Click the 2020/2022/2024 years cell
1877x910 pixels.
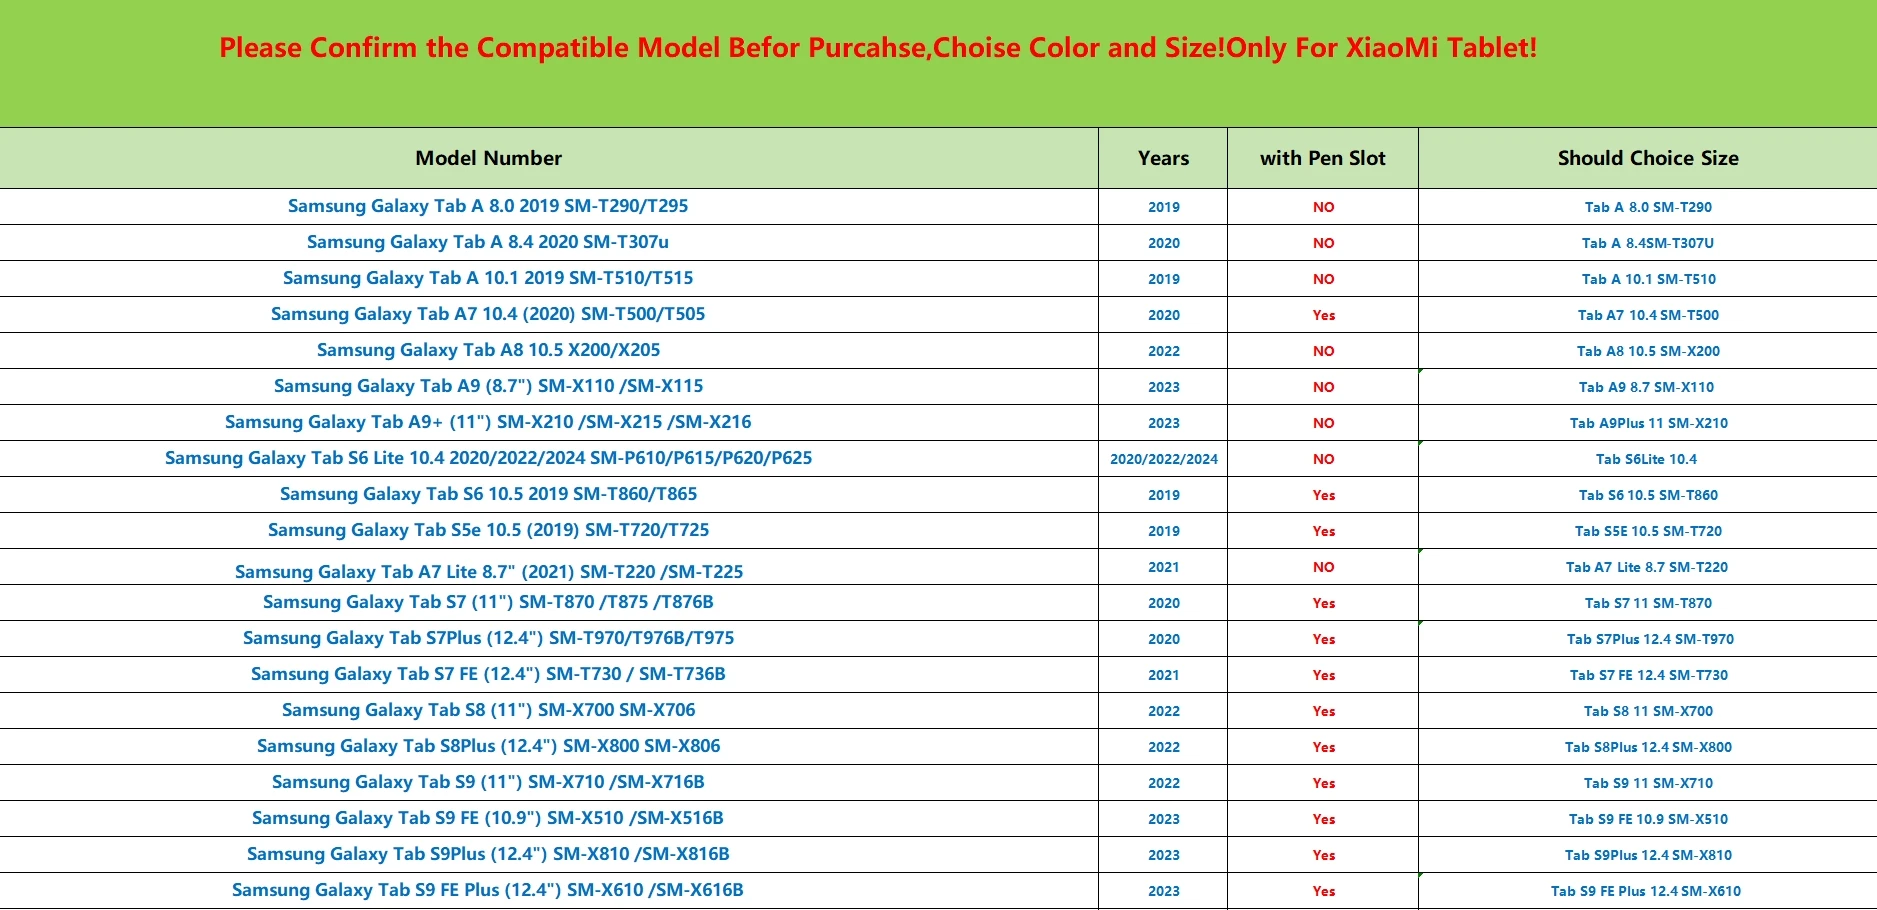[1163, 459]
